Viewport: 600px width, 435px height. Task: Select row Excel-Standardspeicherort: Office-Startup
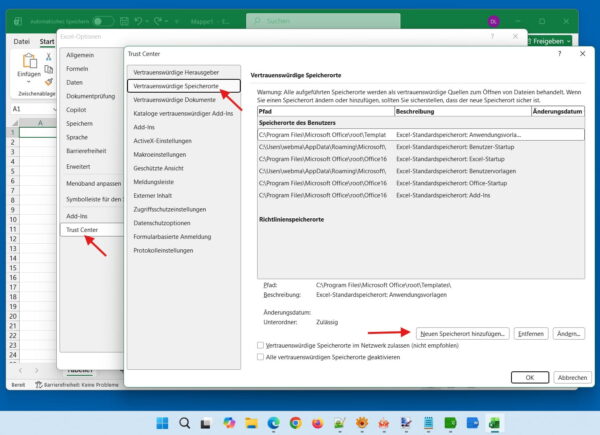coord(421,183)
